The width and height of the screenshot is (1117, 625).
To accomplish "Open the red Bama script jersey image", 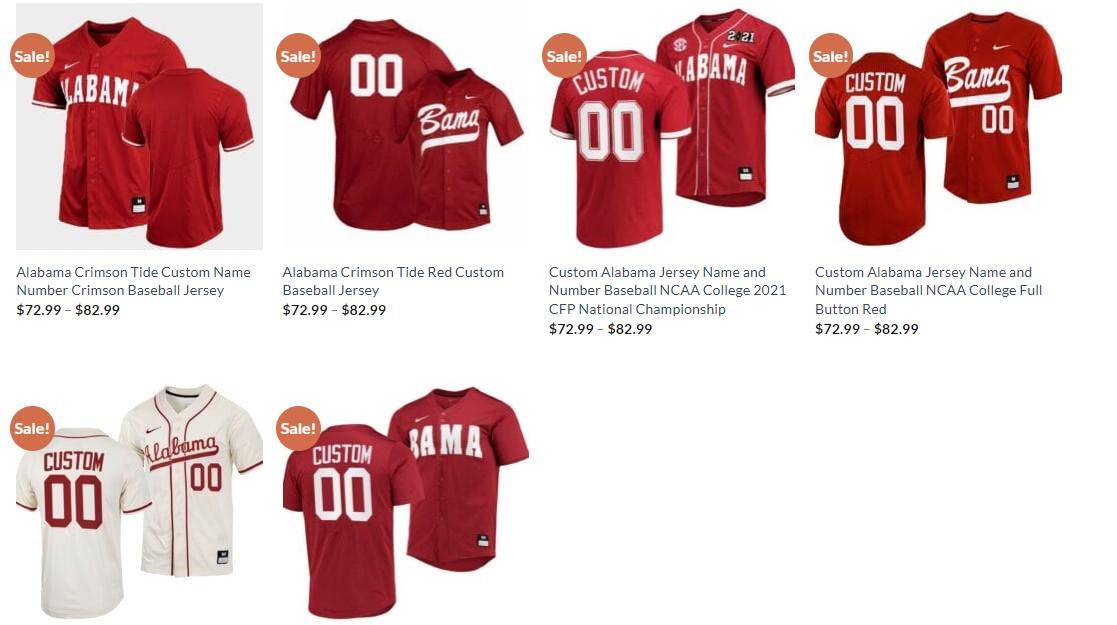I will coord(405,126).
